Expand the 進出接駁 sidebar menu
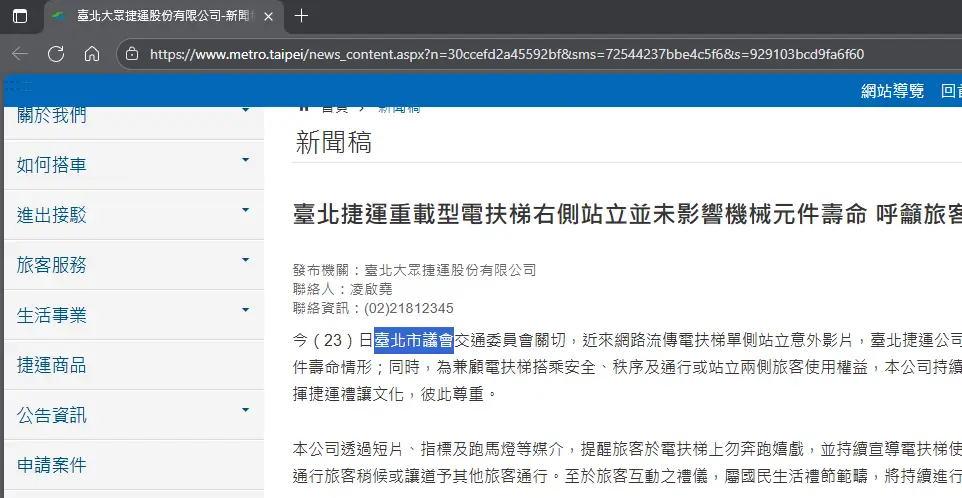Viewport: 962px width, 498px height. pyautogui.click(x=134, y=215)
